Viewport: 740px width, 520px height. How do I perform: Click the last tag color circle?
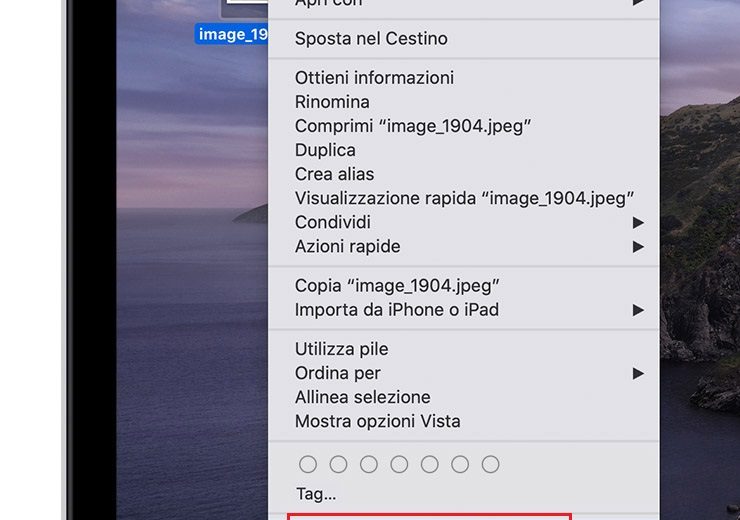490,464
